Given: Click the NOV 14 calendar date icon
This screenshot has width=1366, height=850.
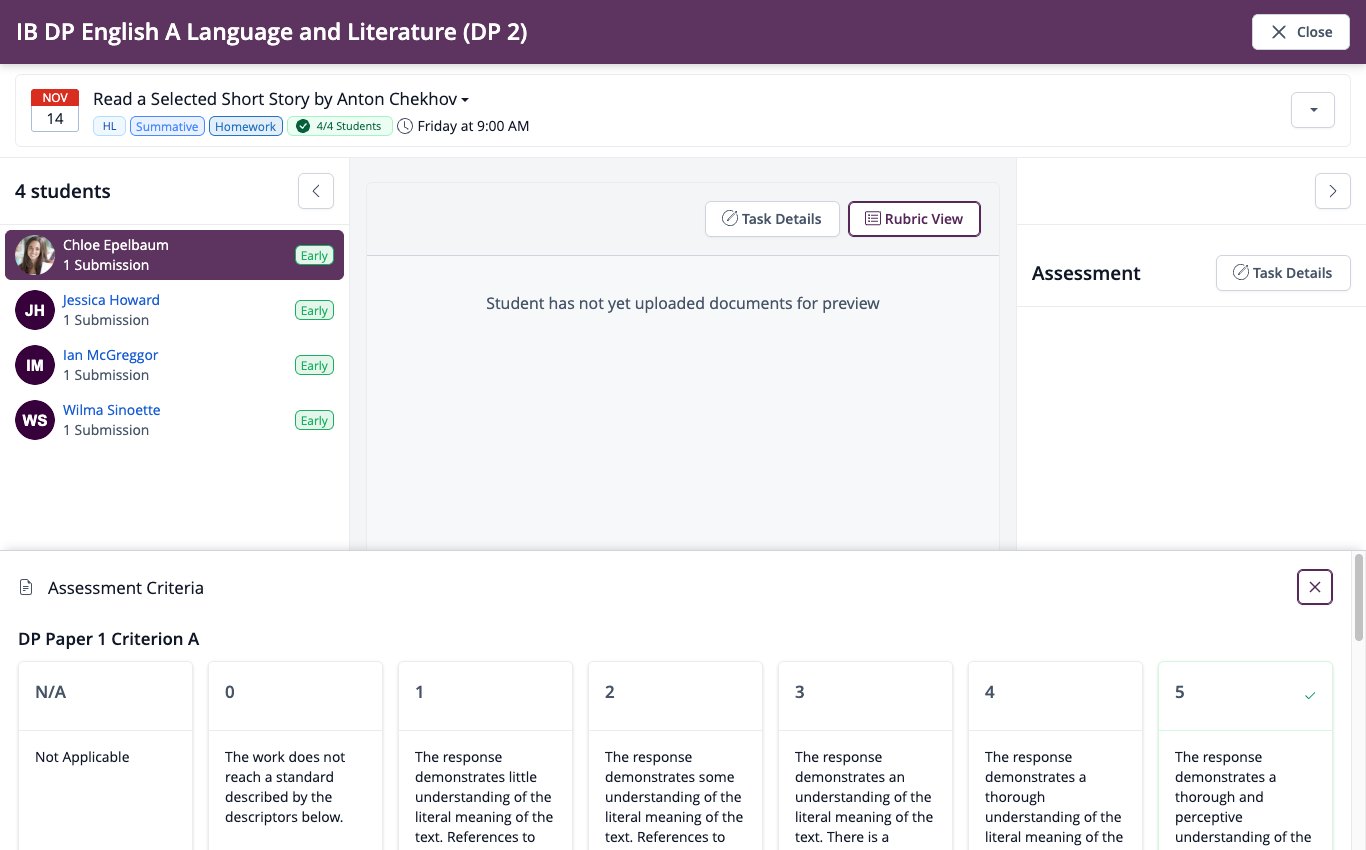Looking at the screenshot, I should coord(55,110).
